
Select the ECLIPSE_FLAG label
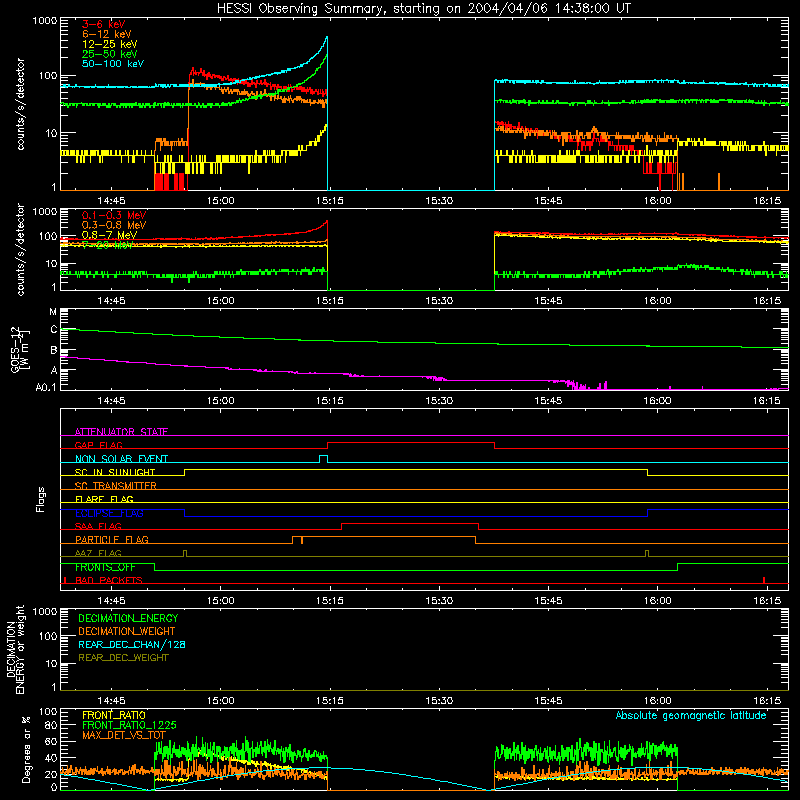[x=109, y=513]
